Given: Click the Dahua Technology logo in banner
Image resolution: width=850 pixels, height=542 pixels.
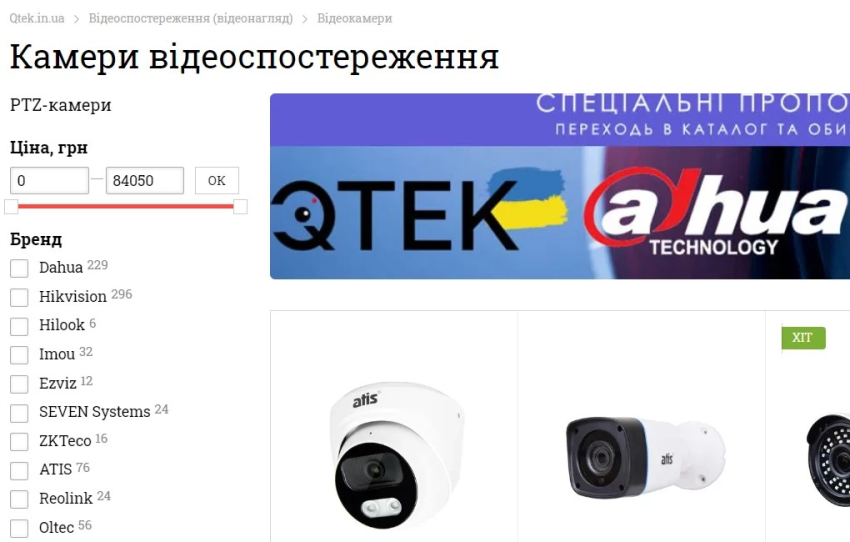Looking at the screenshot, I should (x=716, y=213).
